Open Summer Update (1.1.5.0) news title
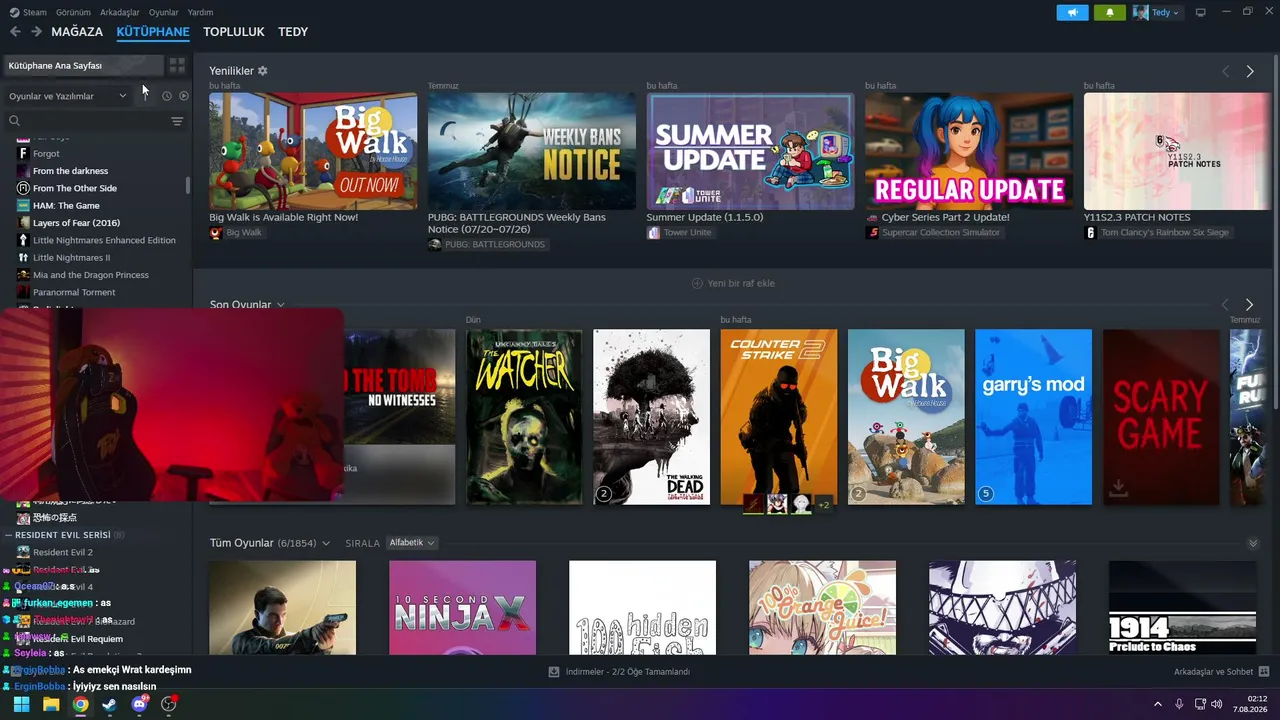 click(x=705, y=217)
